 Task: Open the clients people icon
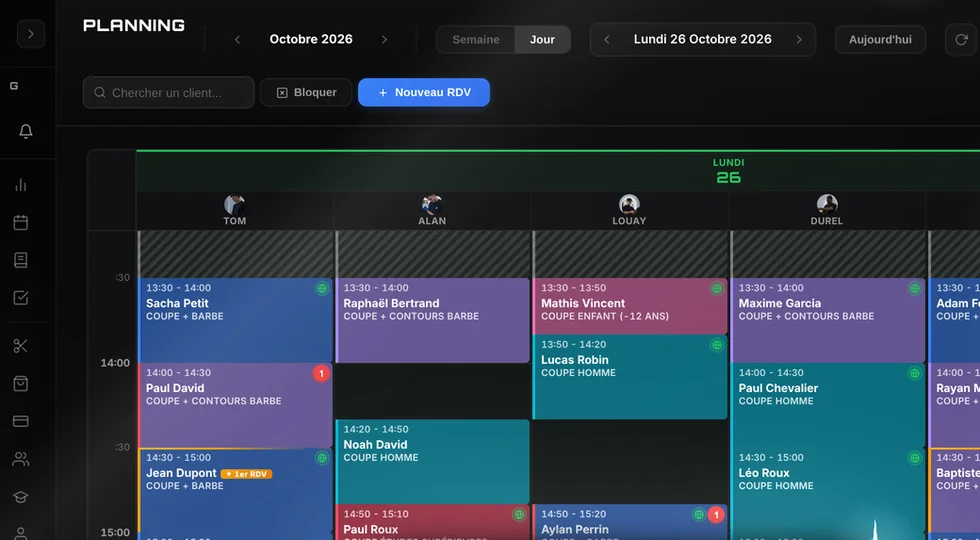(x=21, y=459)
